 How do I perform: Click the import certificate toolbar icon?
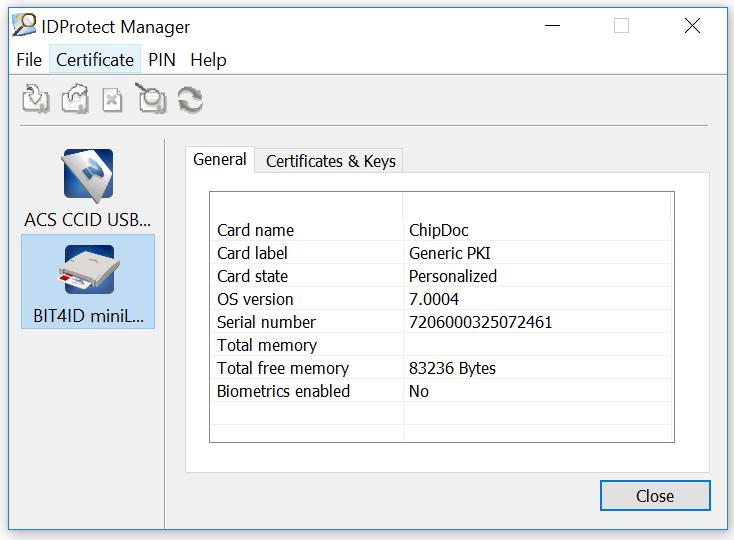[36, 99]
